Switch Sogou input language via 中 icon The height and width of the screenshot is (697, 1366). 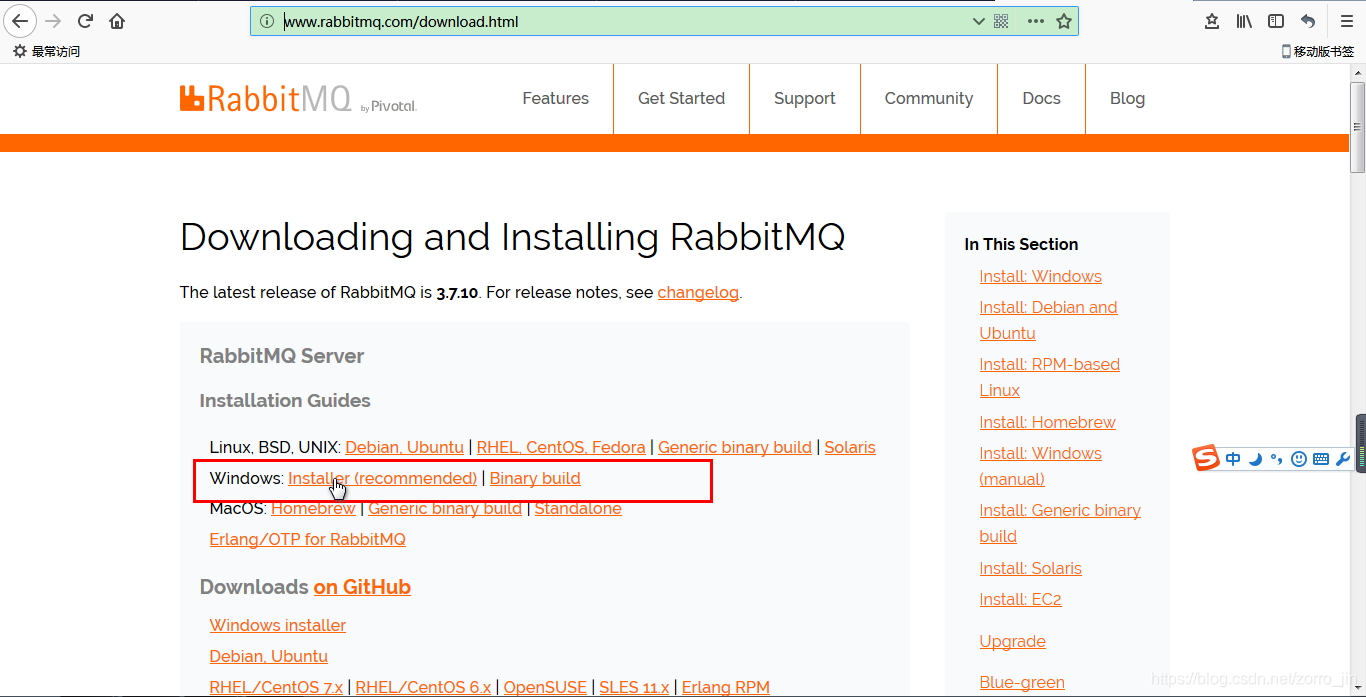coord(1233,459)
